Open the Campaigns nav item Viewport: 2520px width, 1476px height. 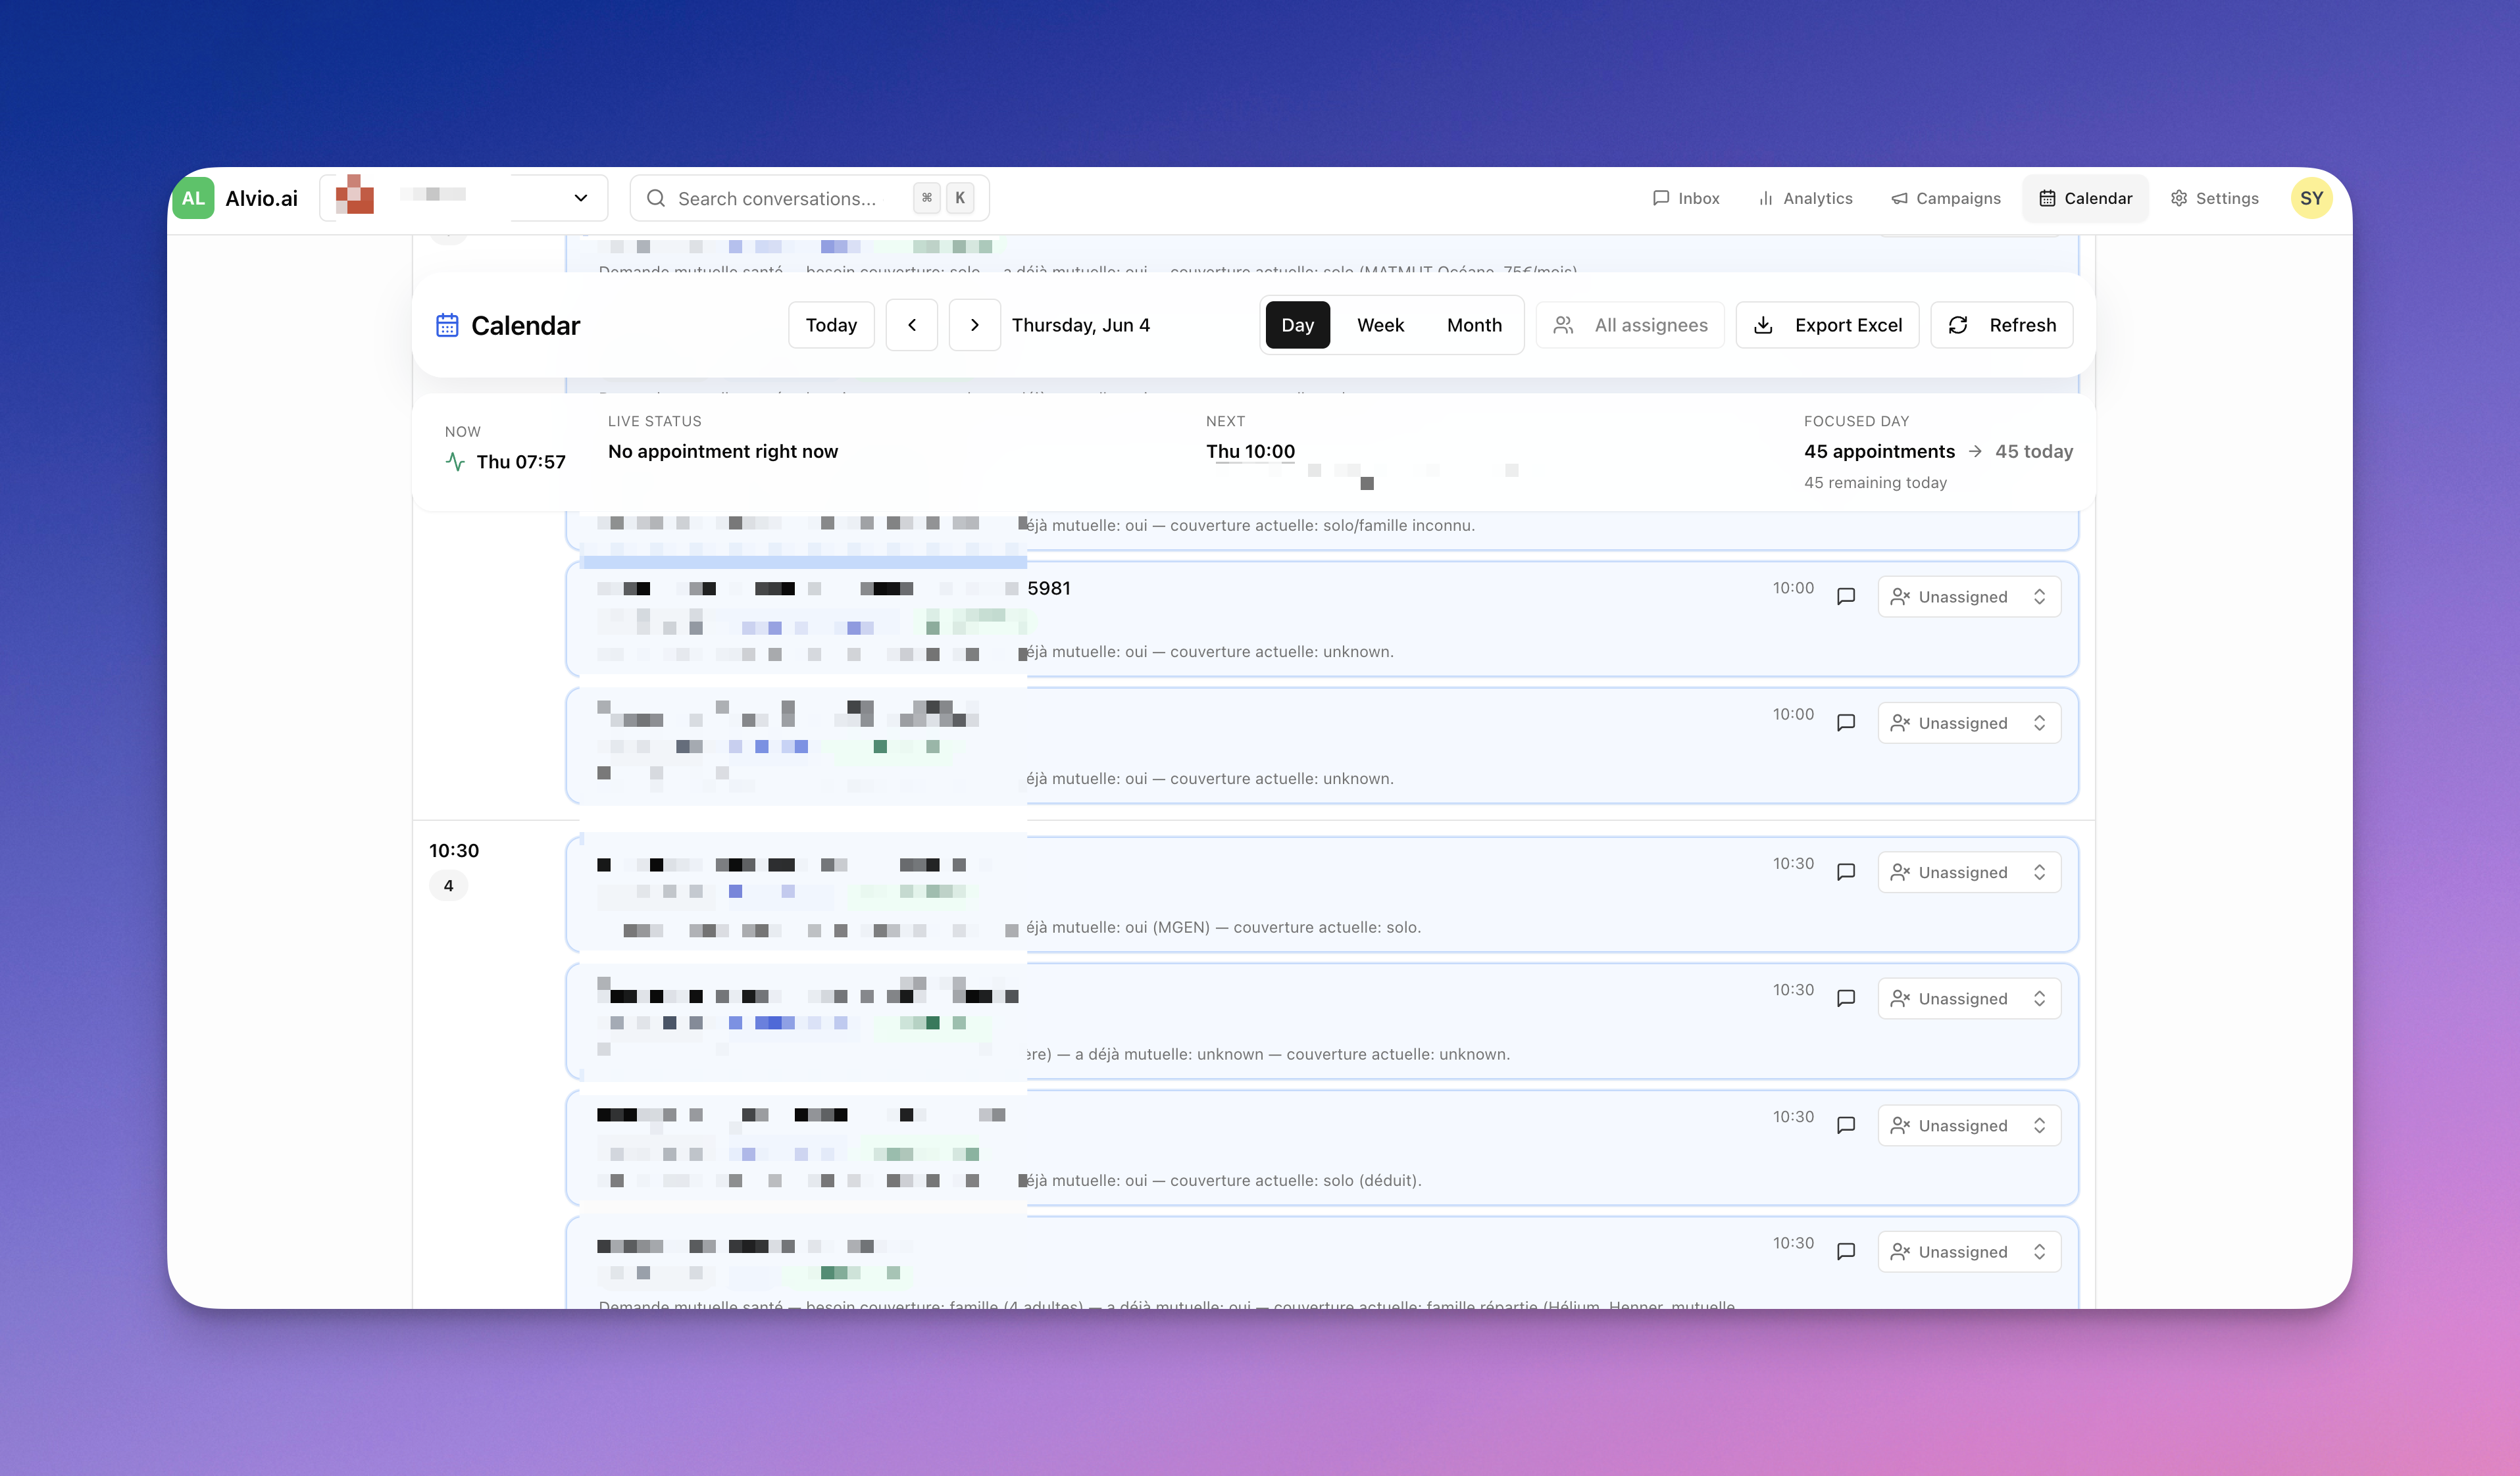(x=1946, y=198)
